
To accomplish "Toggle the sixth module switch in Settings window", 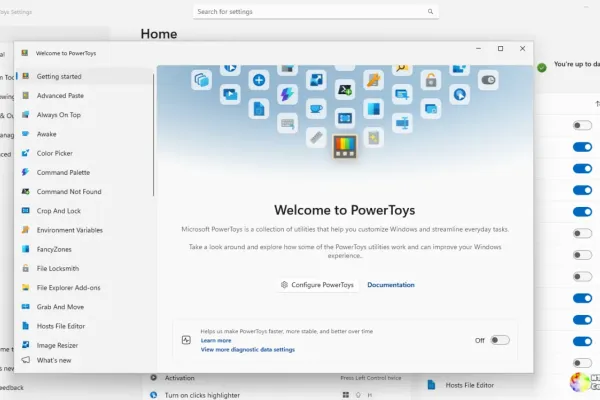I will 582,233.
